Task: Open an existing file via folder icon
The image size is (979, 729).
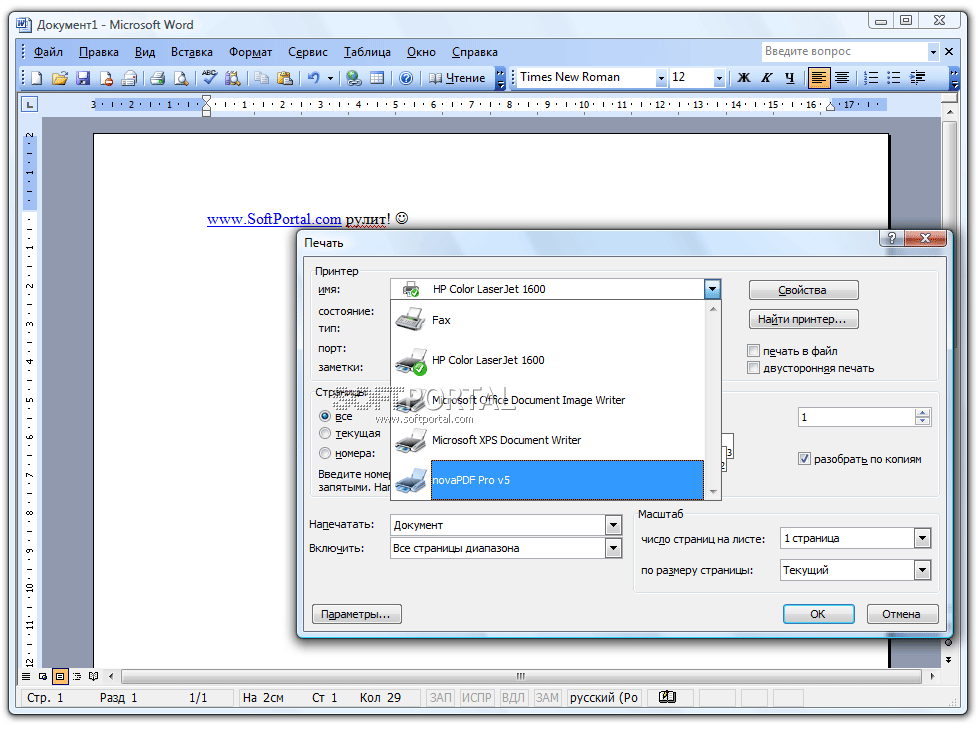Action: tap(60, 77)
